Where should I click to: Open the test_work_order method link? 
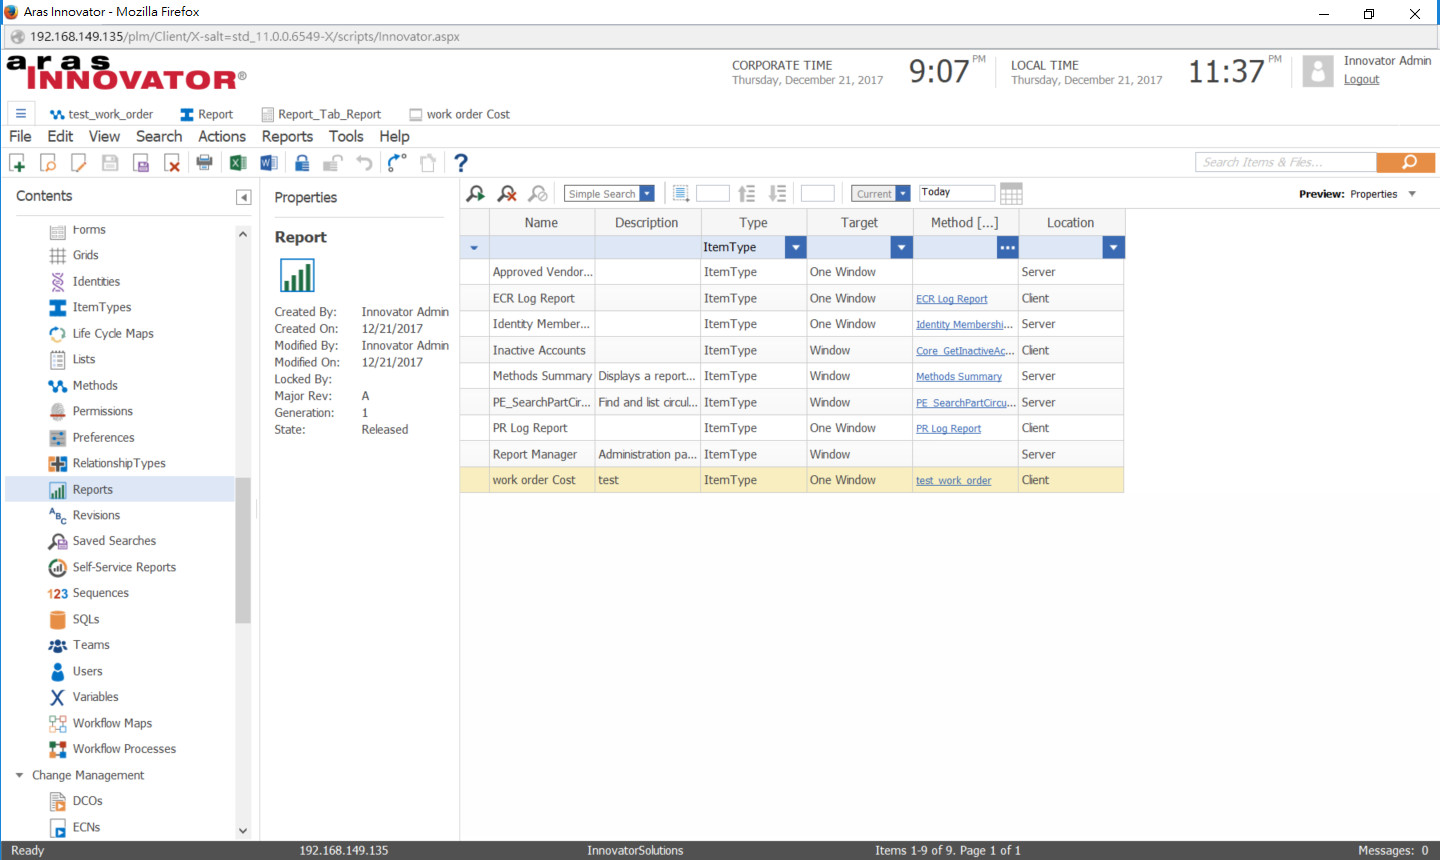click(x=953, y=481)
